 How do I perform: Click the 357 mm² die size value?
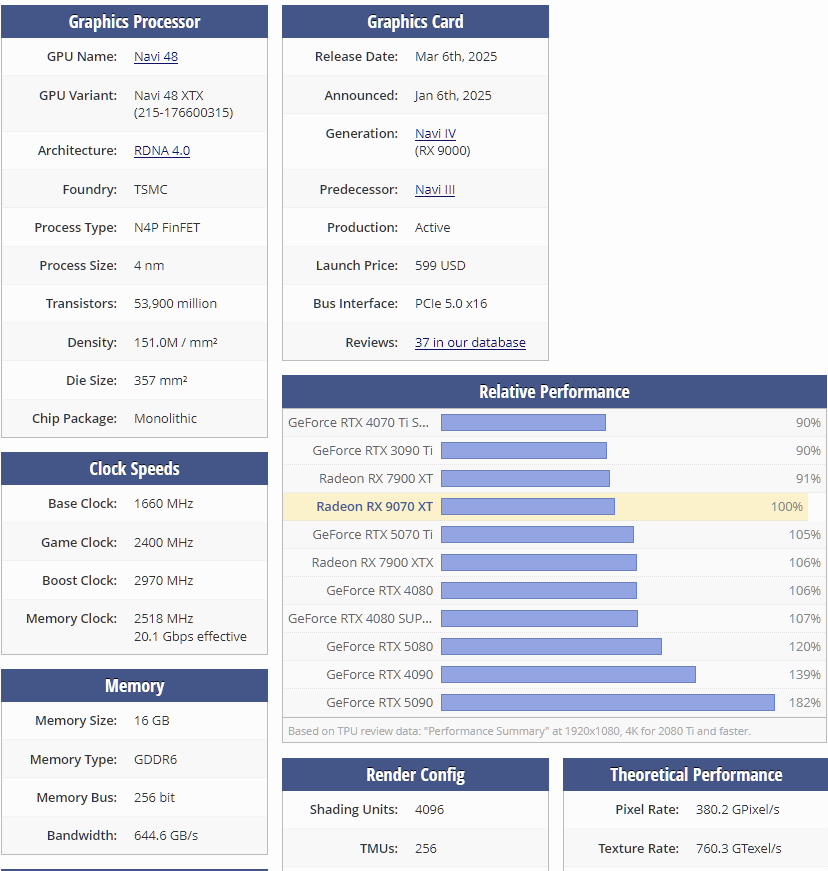(160, 381)
